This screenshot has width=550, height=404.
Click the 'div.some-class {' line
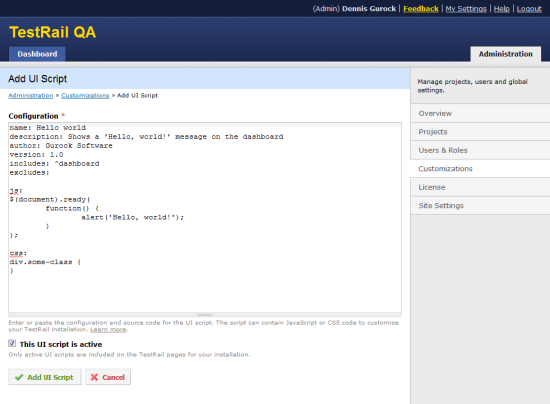click(x=45, y=262)
